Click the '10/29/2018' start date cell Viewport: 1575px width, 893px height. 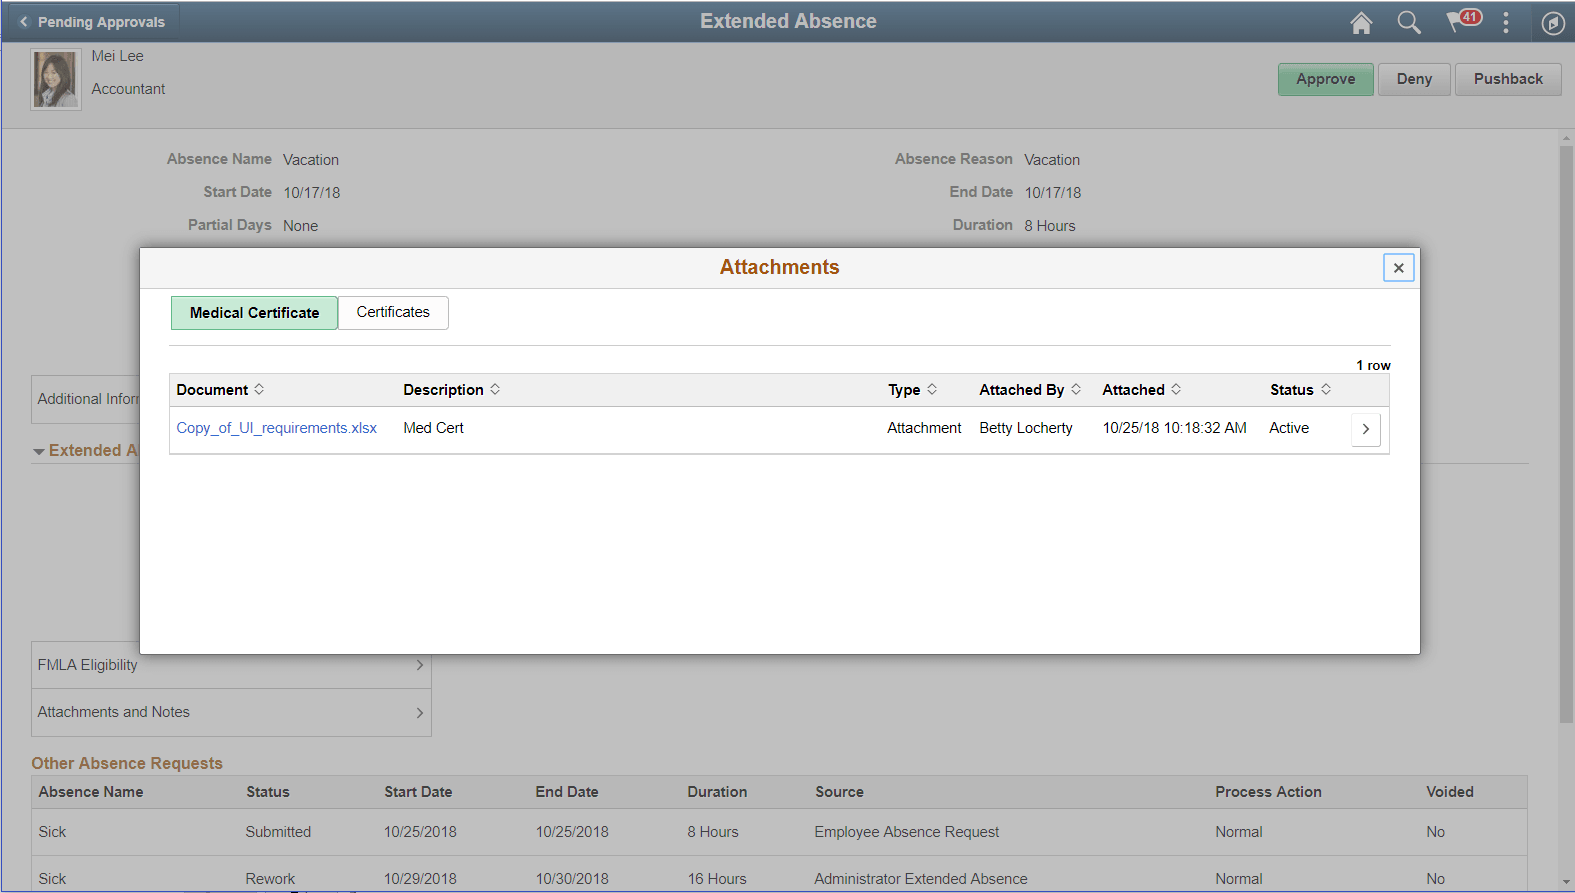coord(420,879)
